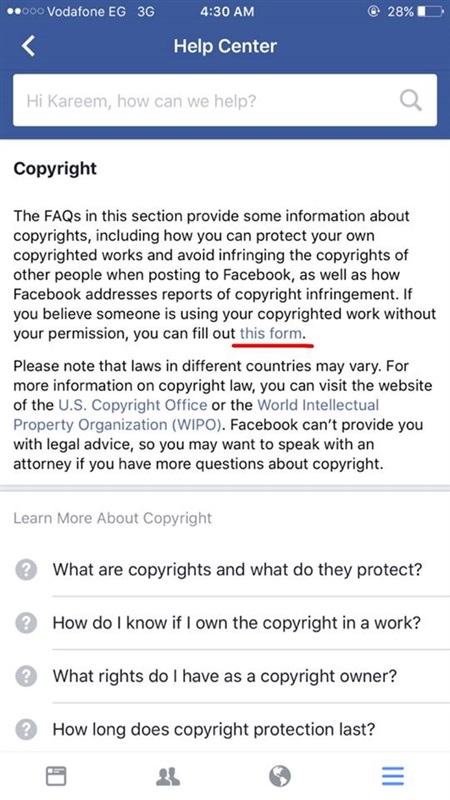Viewport: 450px width, 800px height.
Task: Tap the back arrow in Help Center header
Action: (28, 46)
